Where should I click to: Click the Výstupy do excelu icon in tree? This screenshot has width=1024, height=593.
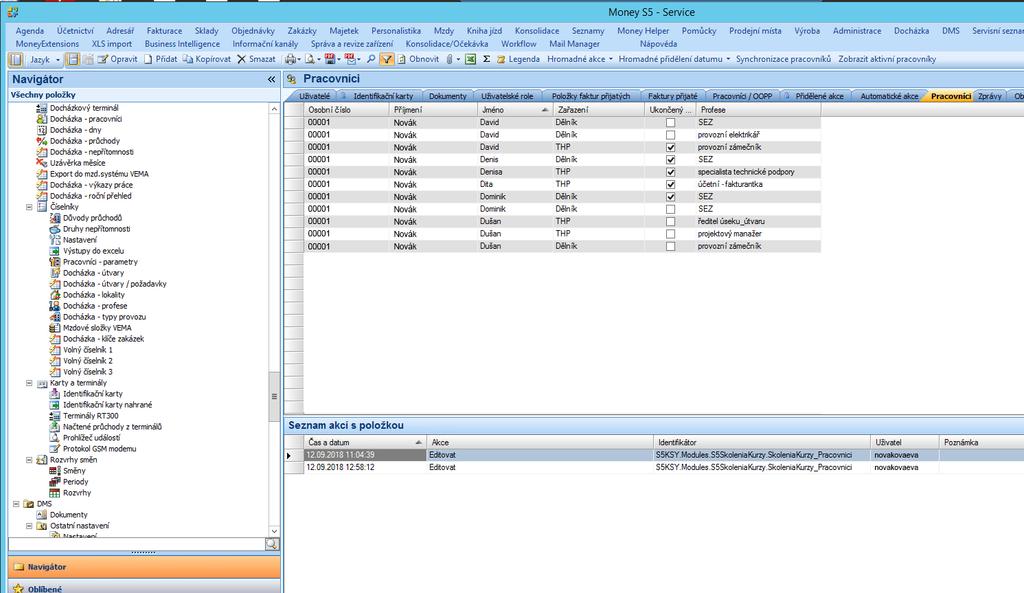55,251
